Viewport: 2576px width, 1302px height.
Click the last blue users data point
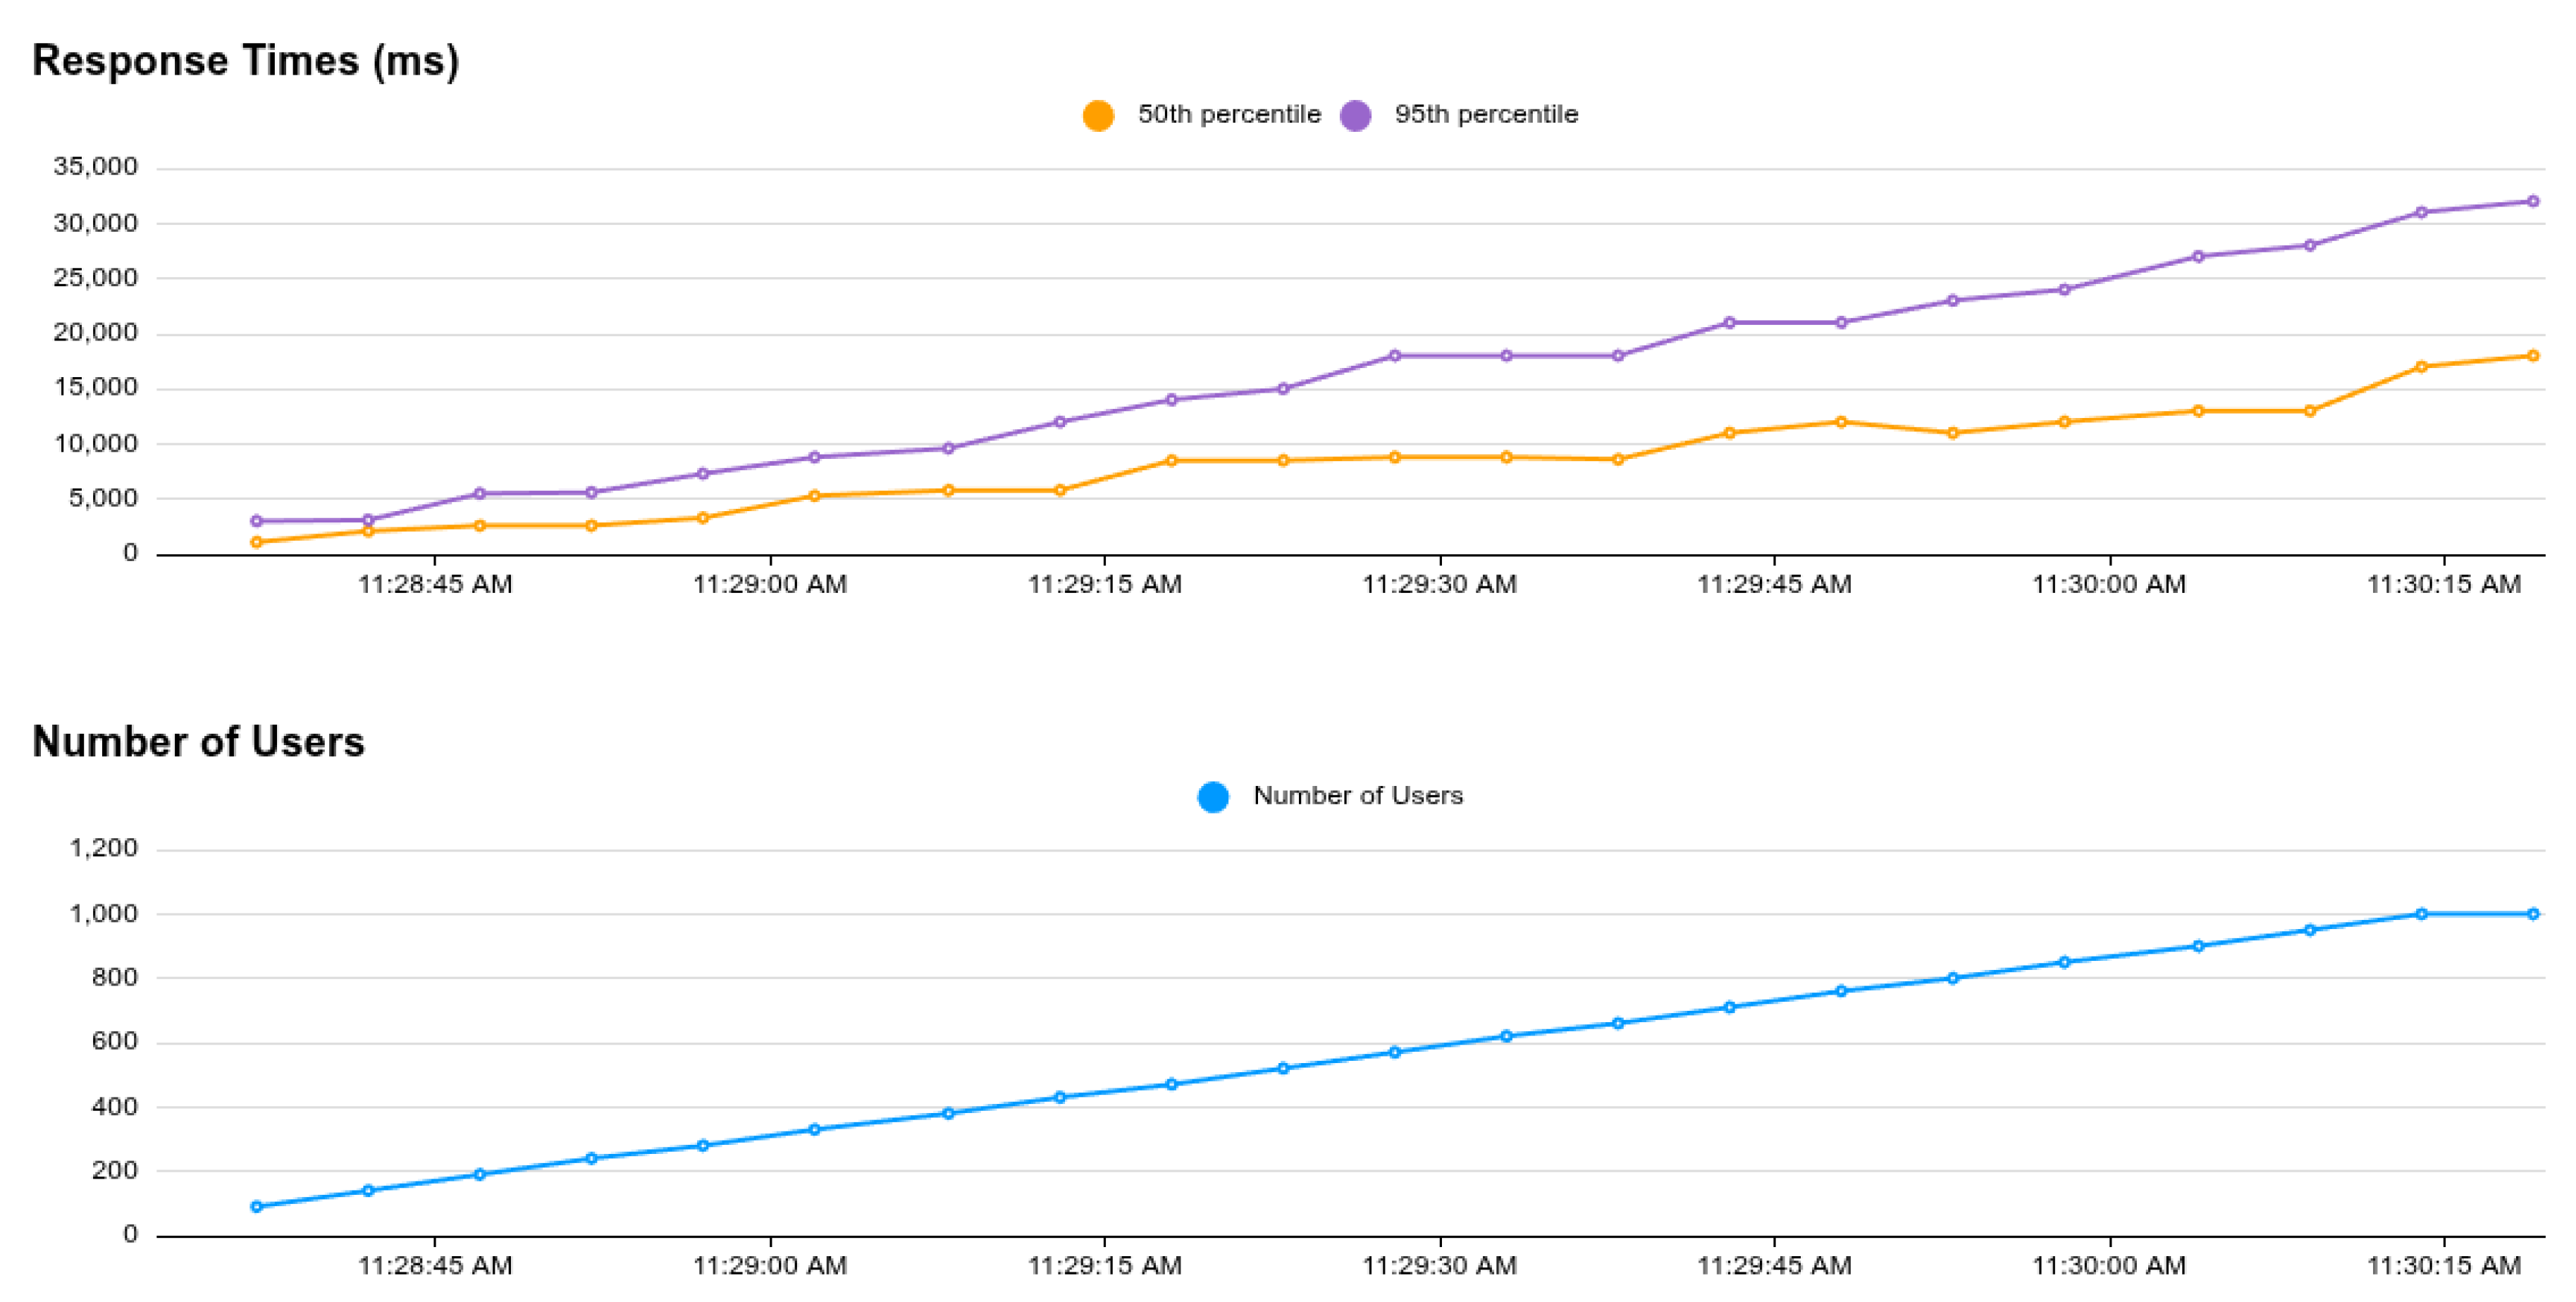click(2533, 914)
